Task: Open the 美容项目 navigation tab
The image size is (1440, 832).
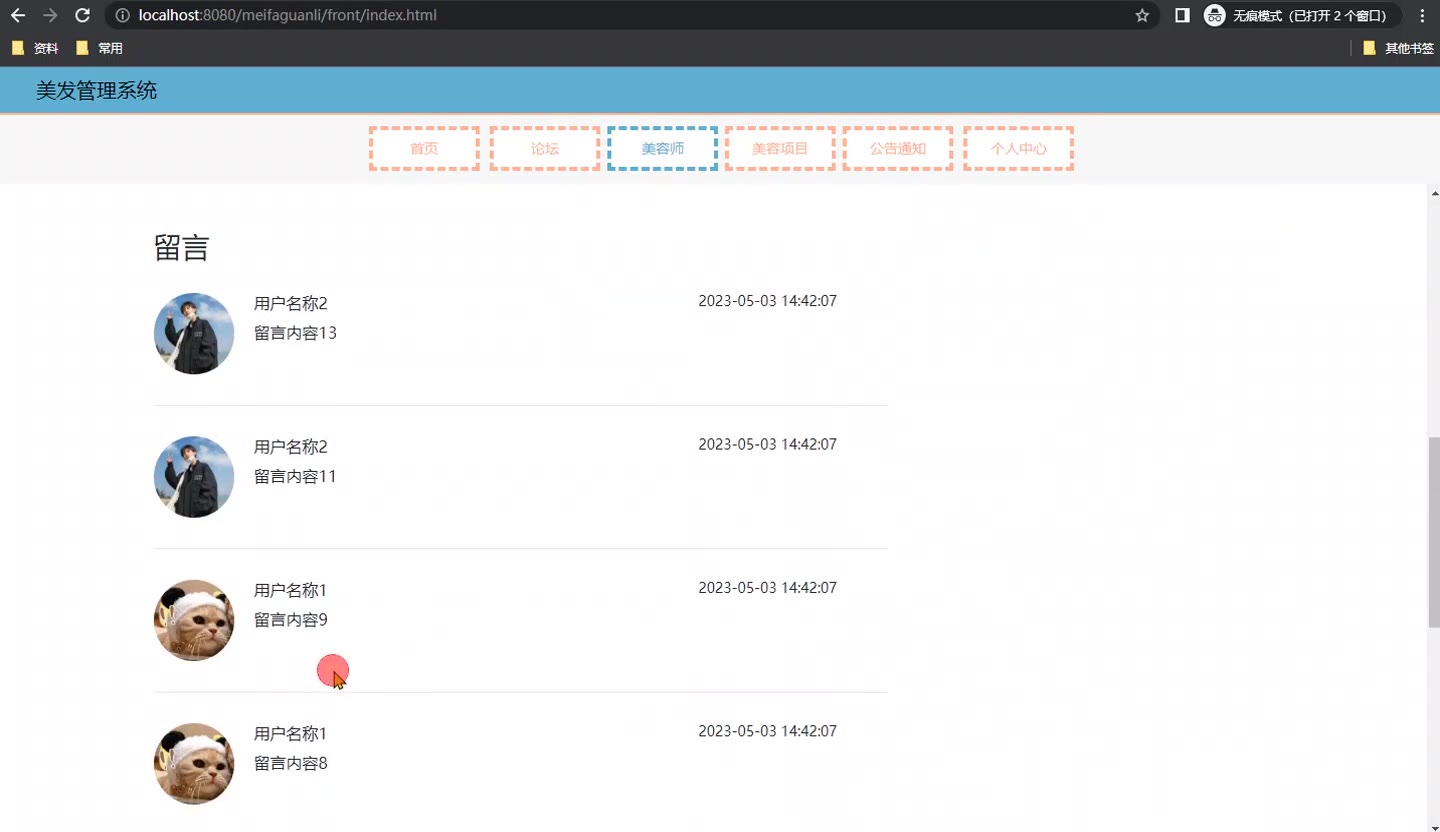Action: [x=780, y=148]
